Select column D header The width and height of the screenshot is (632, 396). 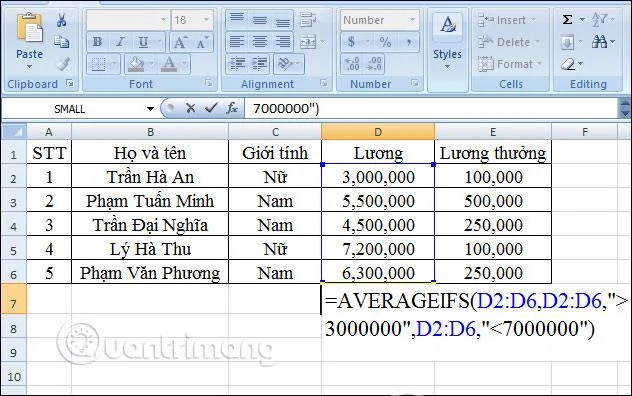378,132
